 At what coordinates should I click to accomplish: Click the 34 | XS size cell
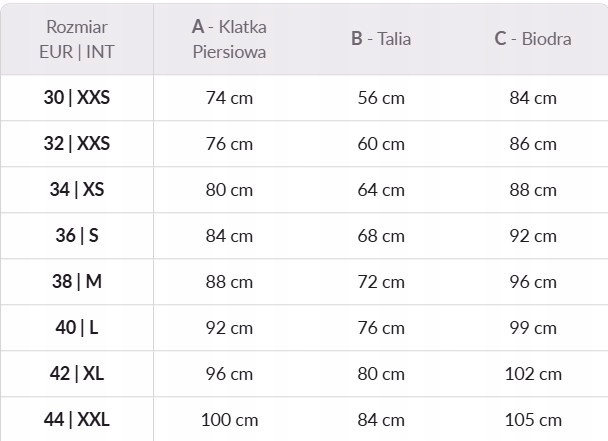[77, 190]
